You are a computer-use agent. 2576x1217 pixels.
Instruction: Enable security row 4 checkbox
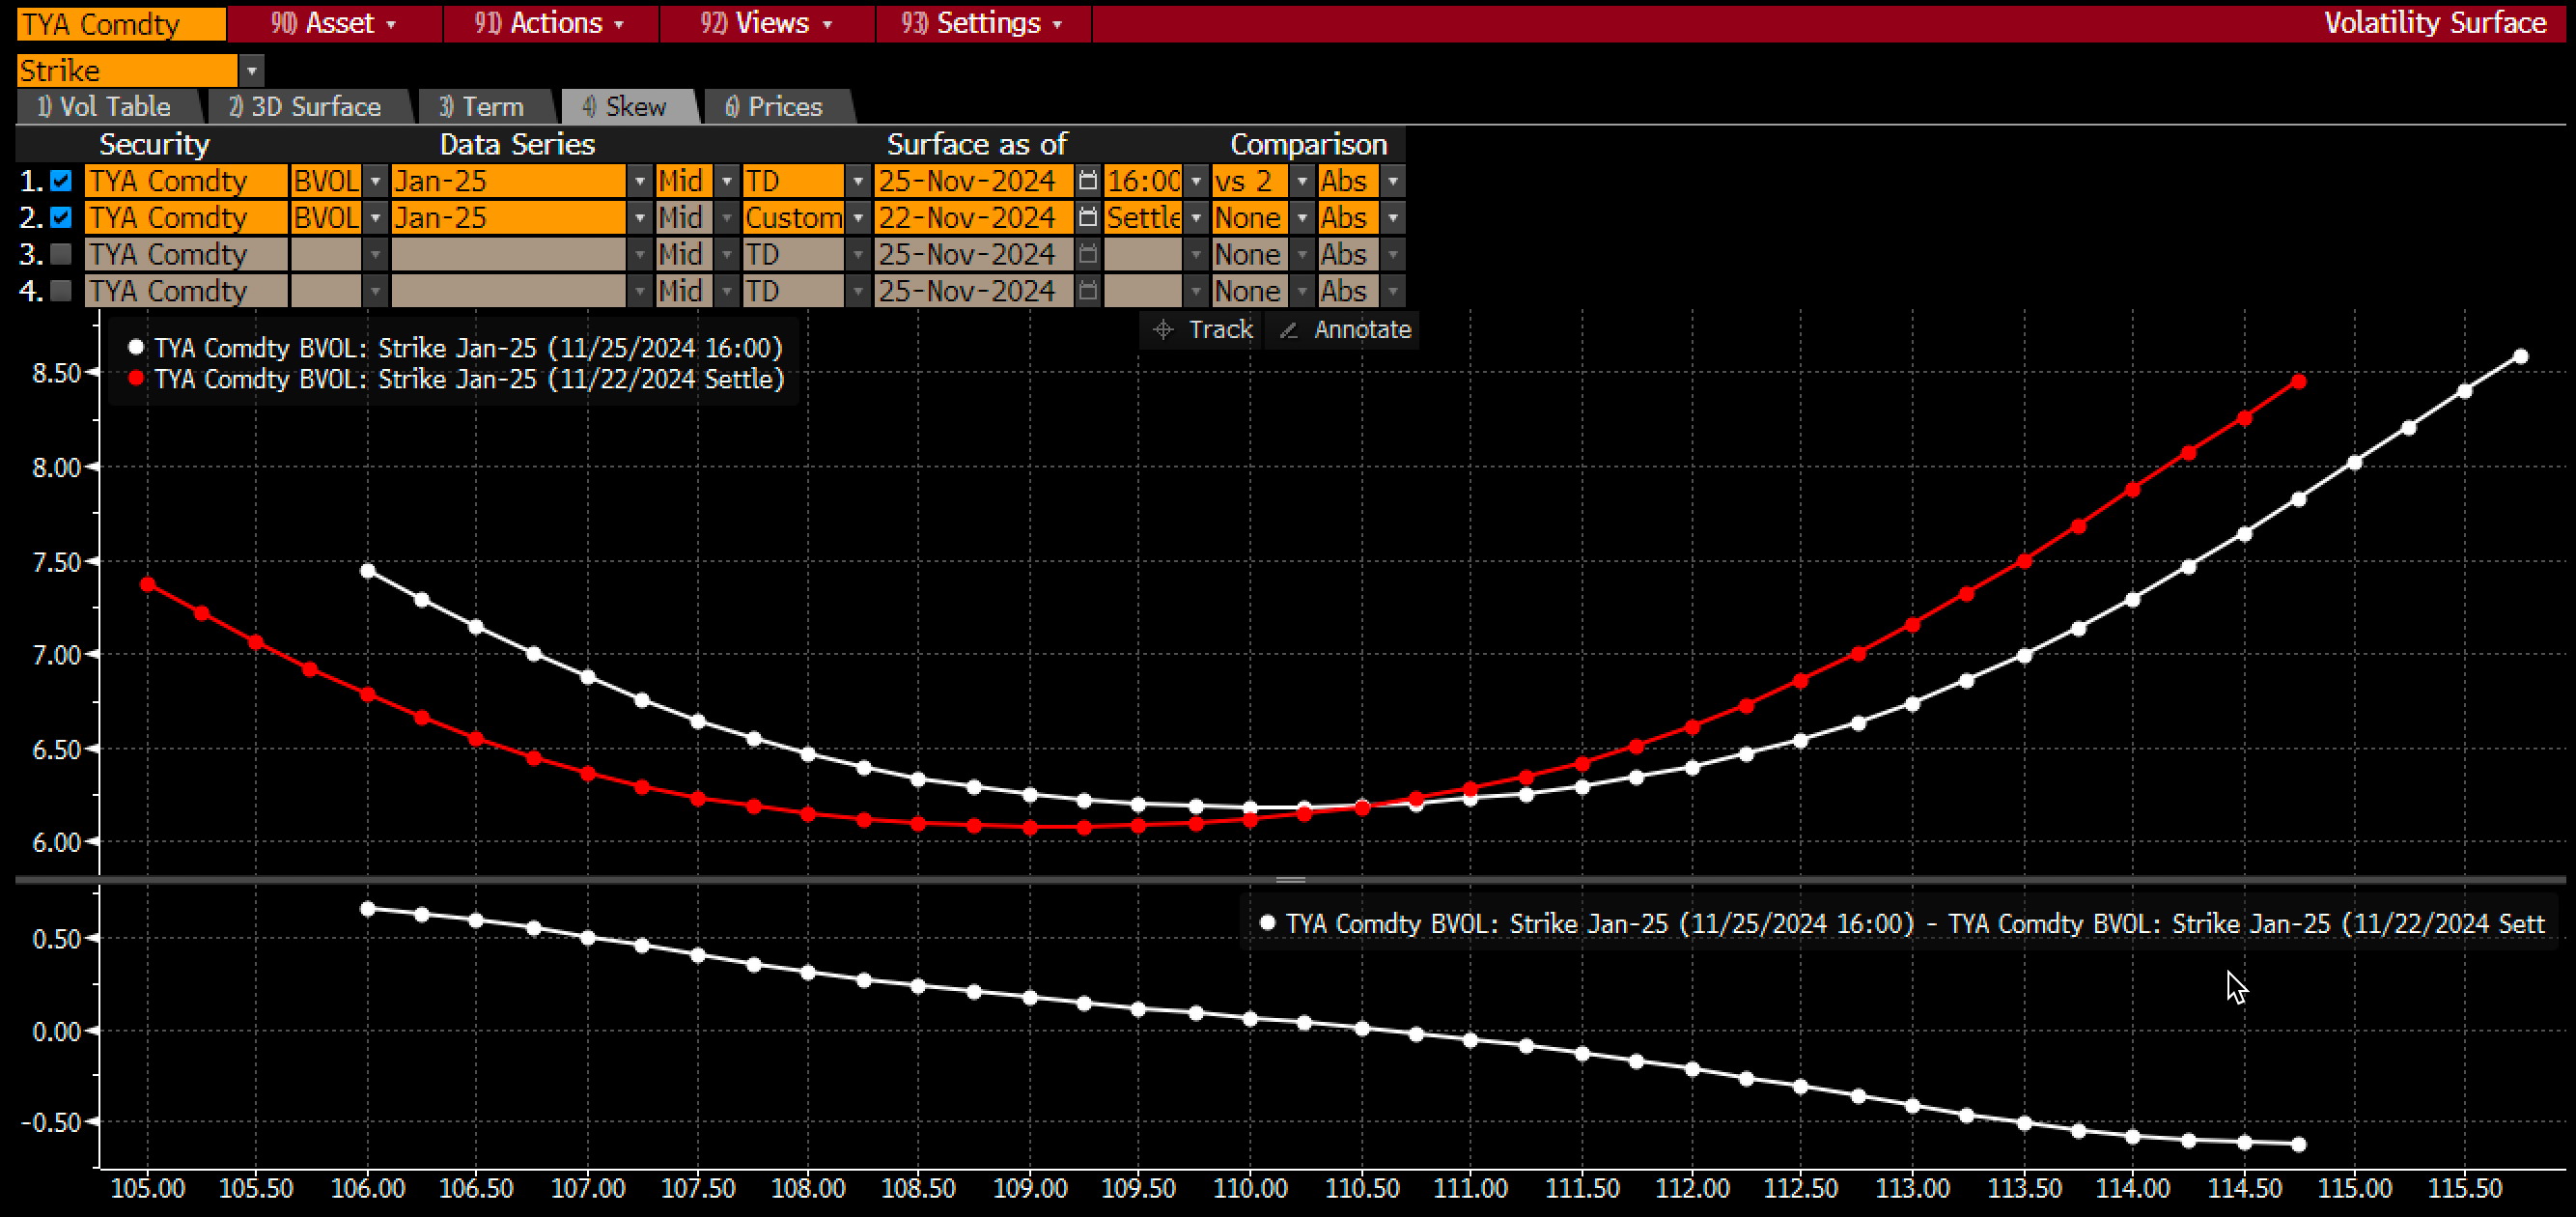61,291
